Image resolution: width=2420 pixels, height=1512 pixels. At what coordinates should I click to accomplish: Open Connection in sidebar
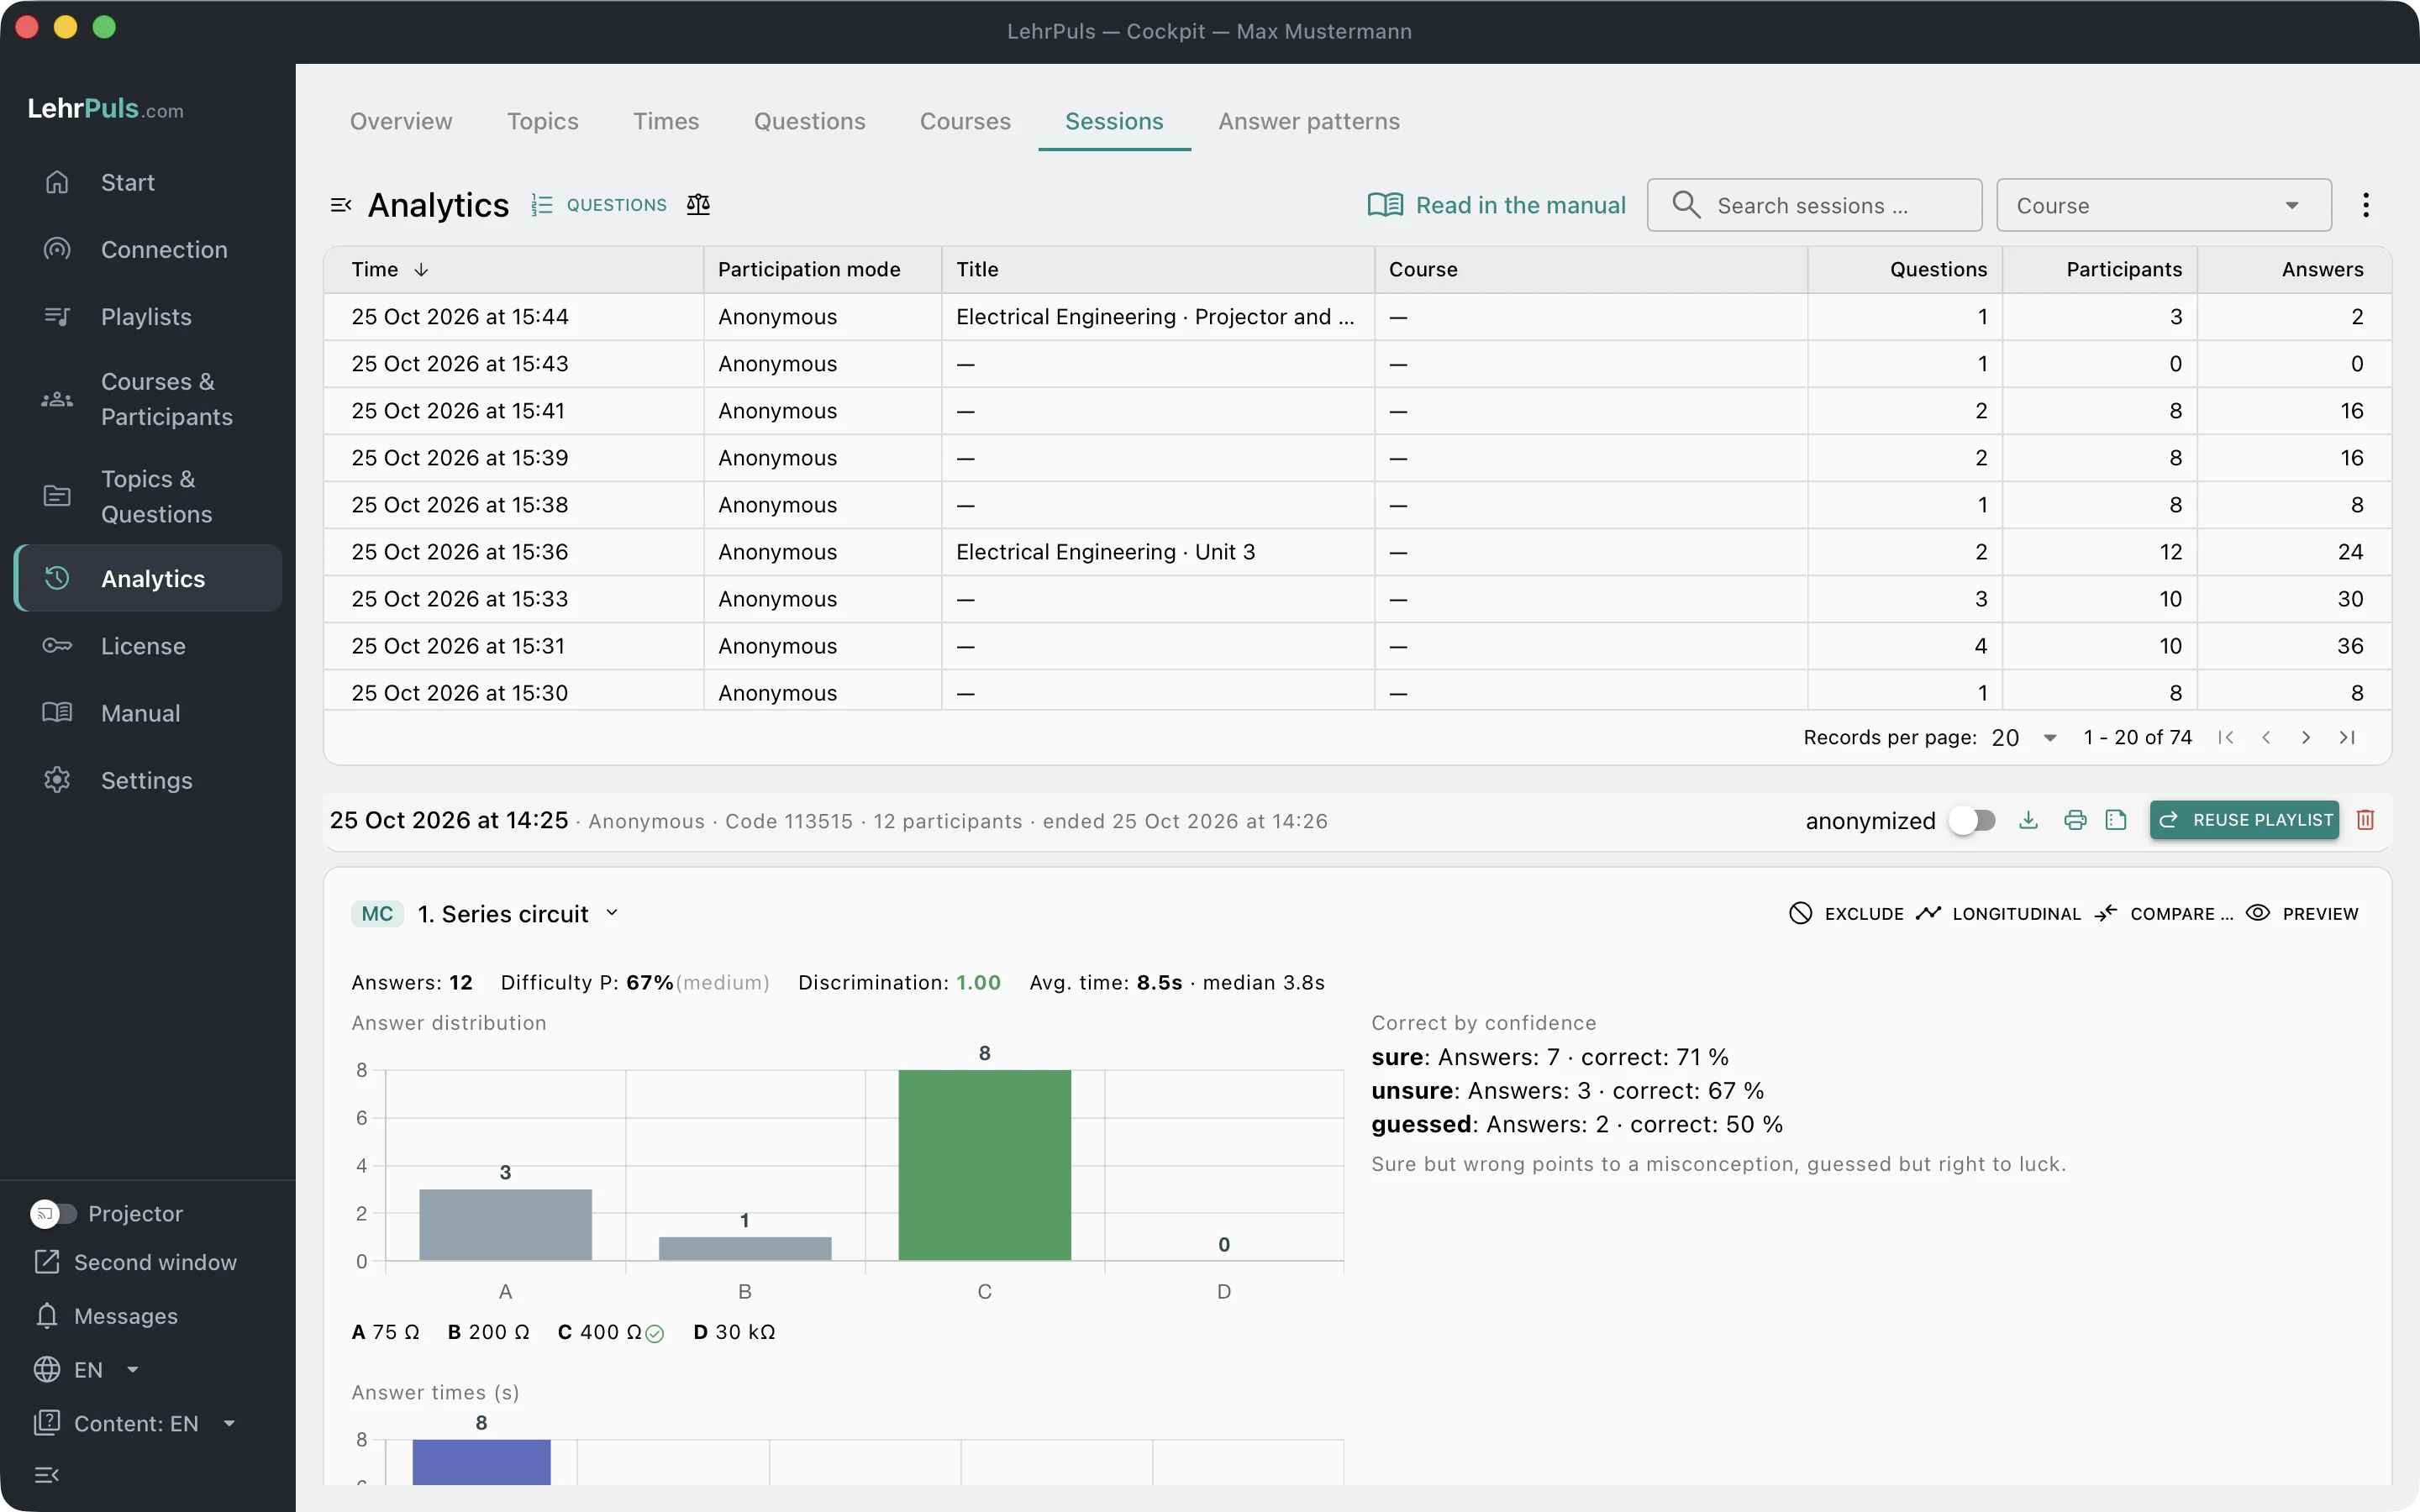[x=148, y=249]
